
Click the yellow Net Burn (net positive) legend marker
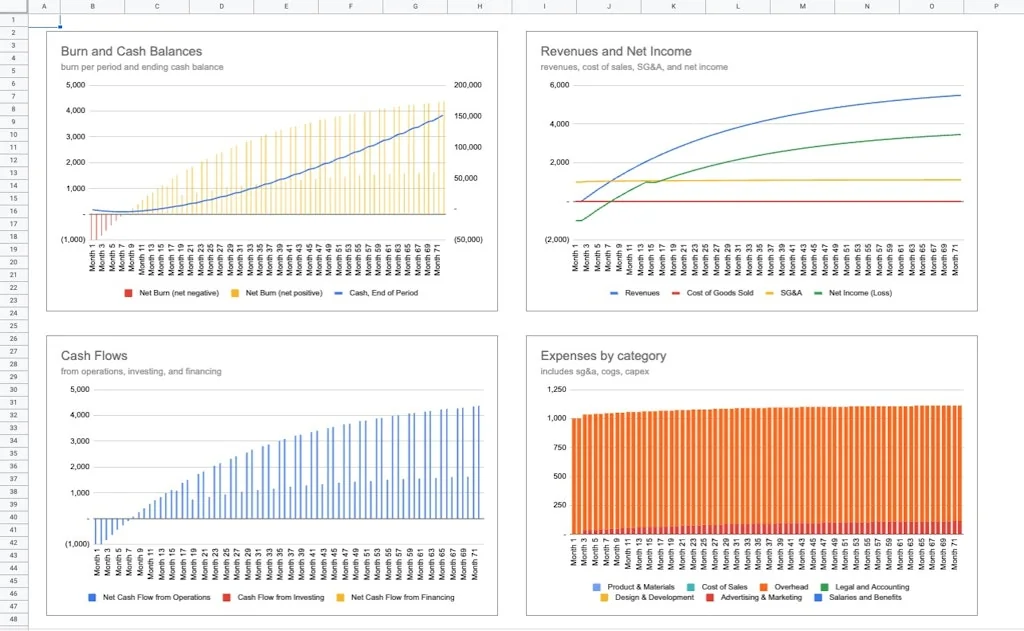pos(233,293)
